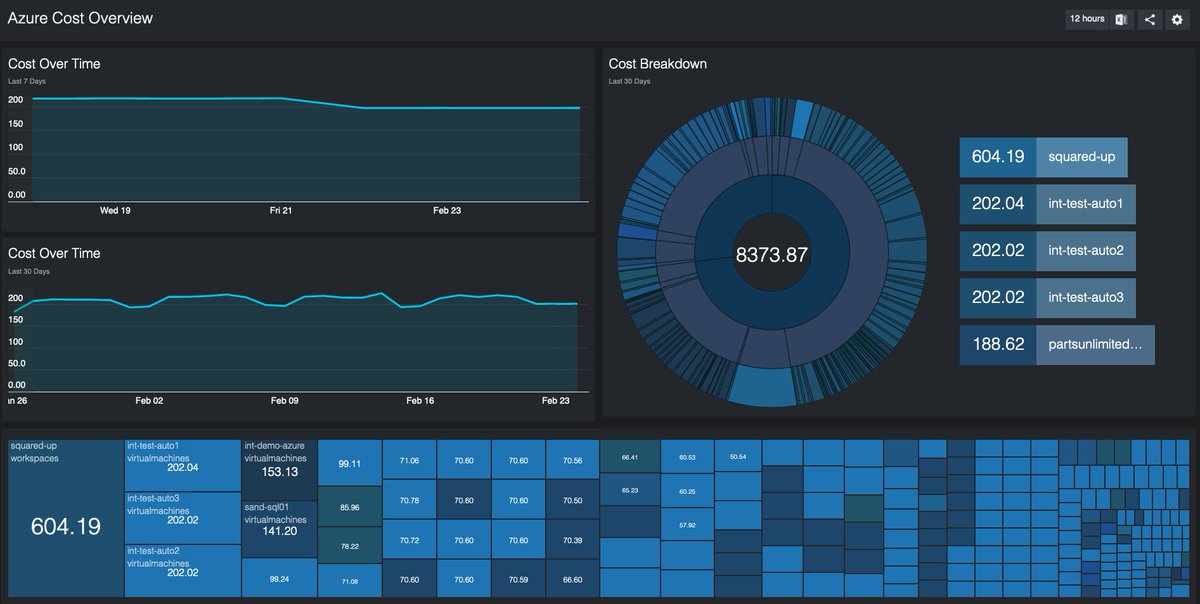
Task: Click the 66.60 treemap cell
Action: click(572, 578)
